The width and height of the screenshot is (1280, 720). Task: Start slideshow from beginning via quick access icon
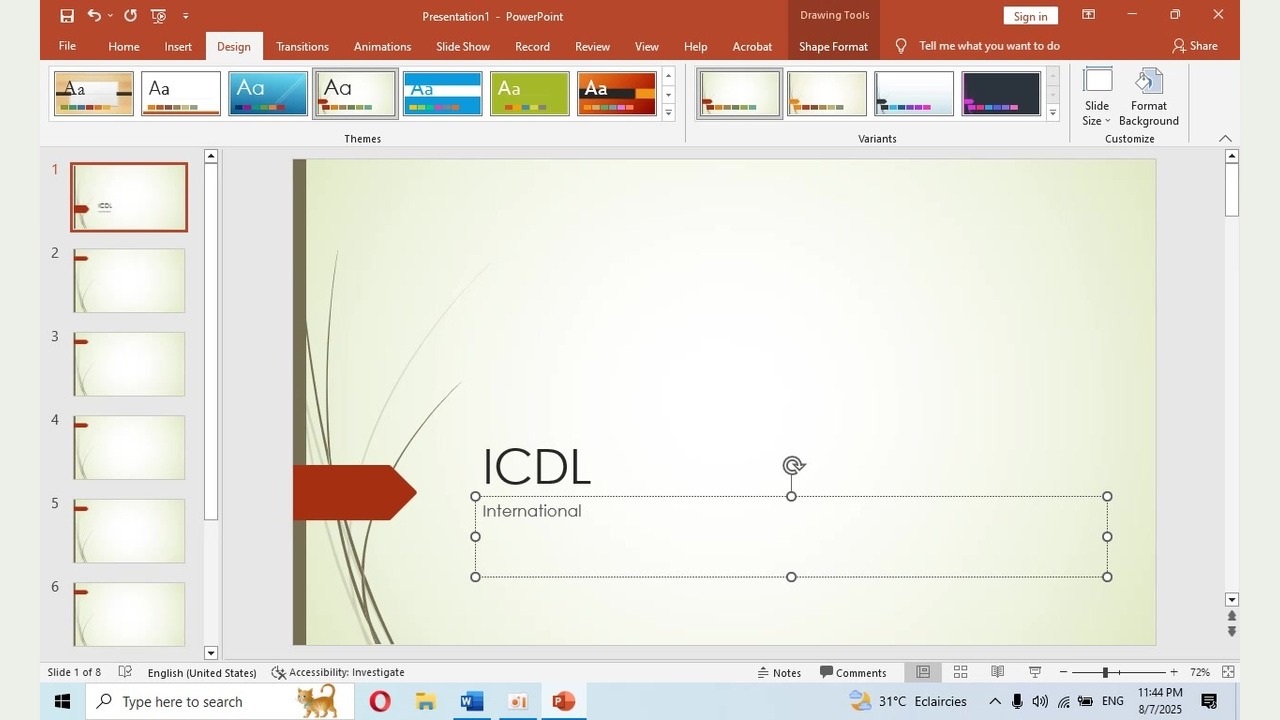tap(158, 16)
